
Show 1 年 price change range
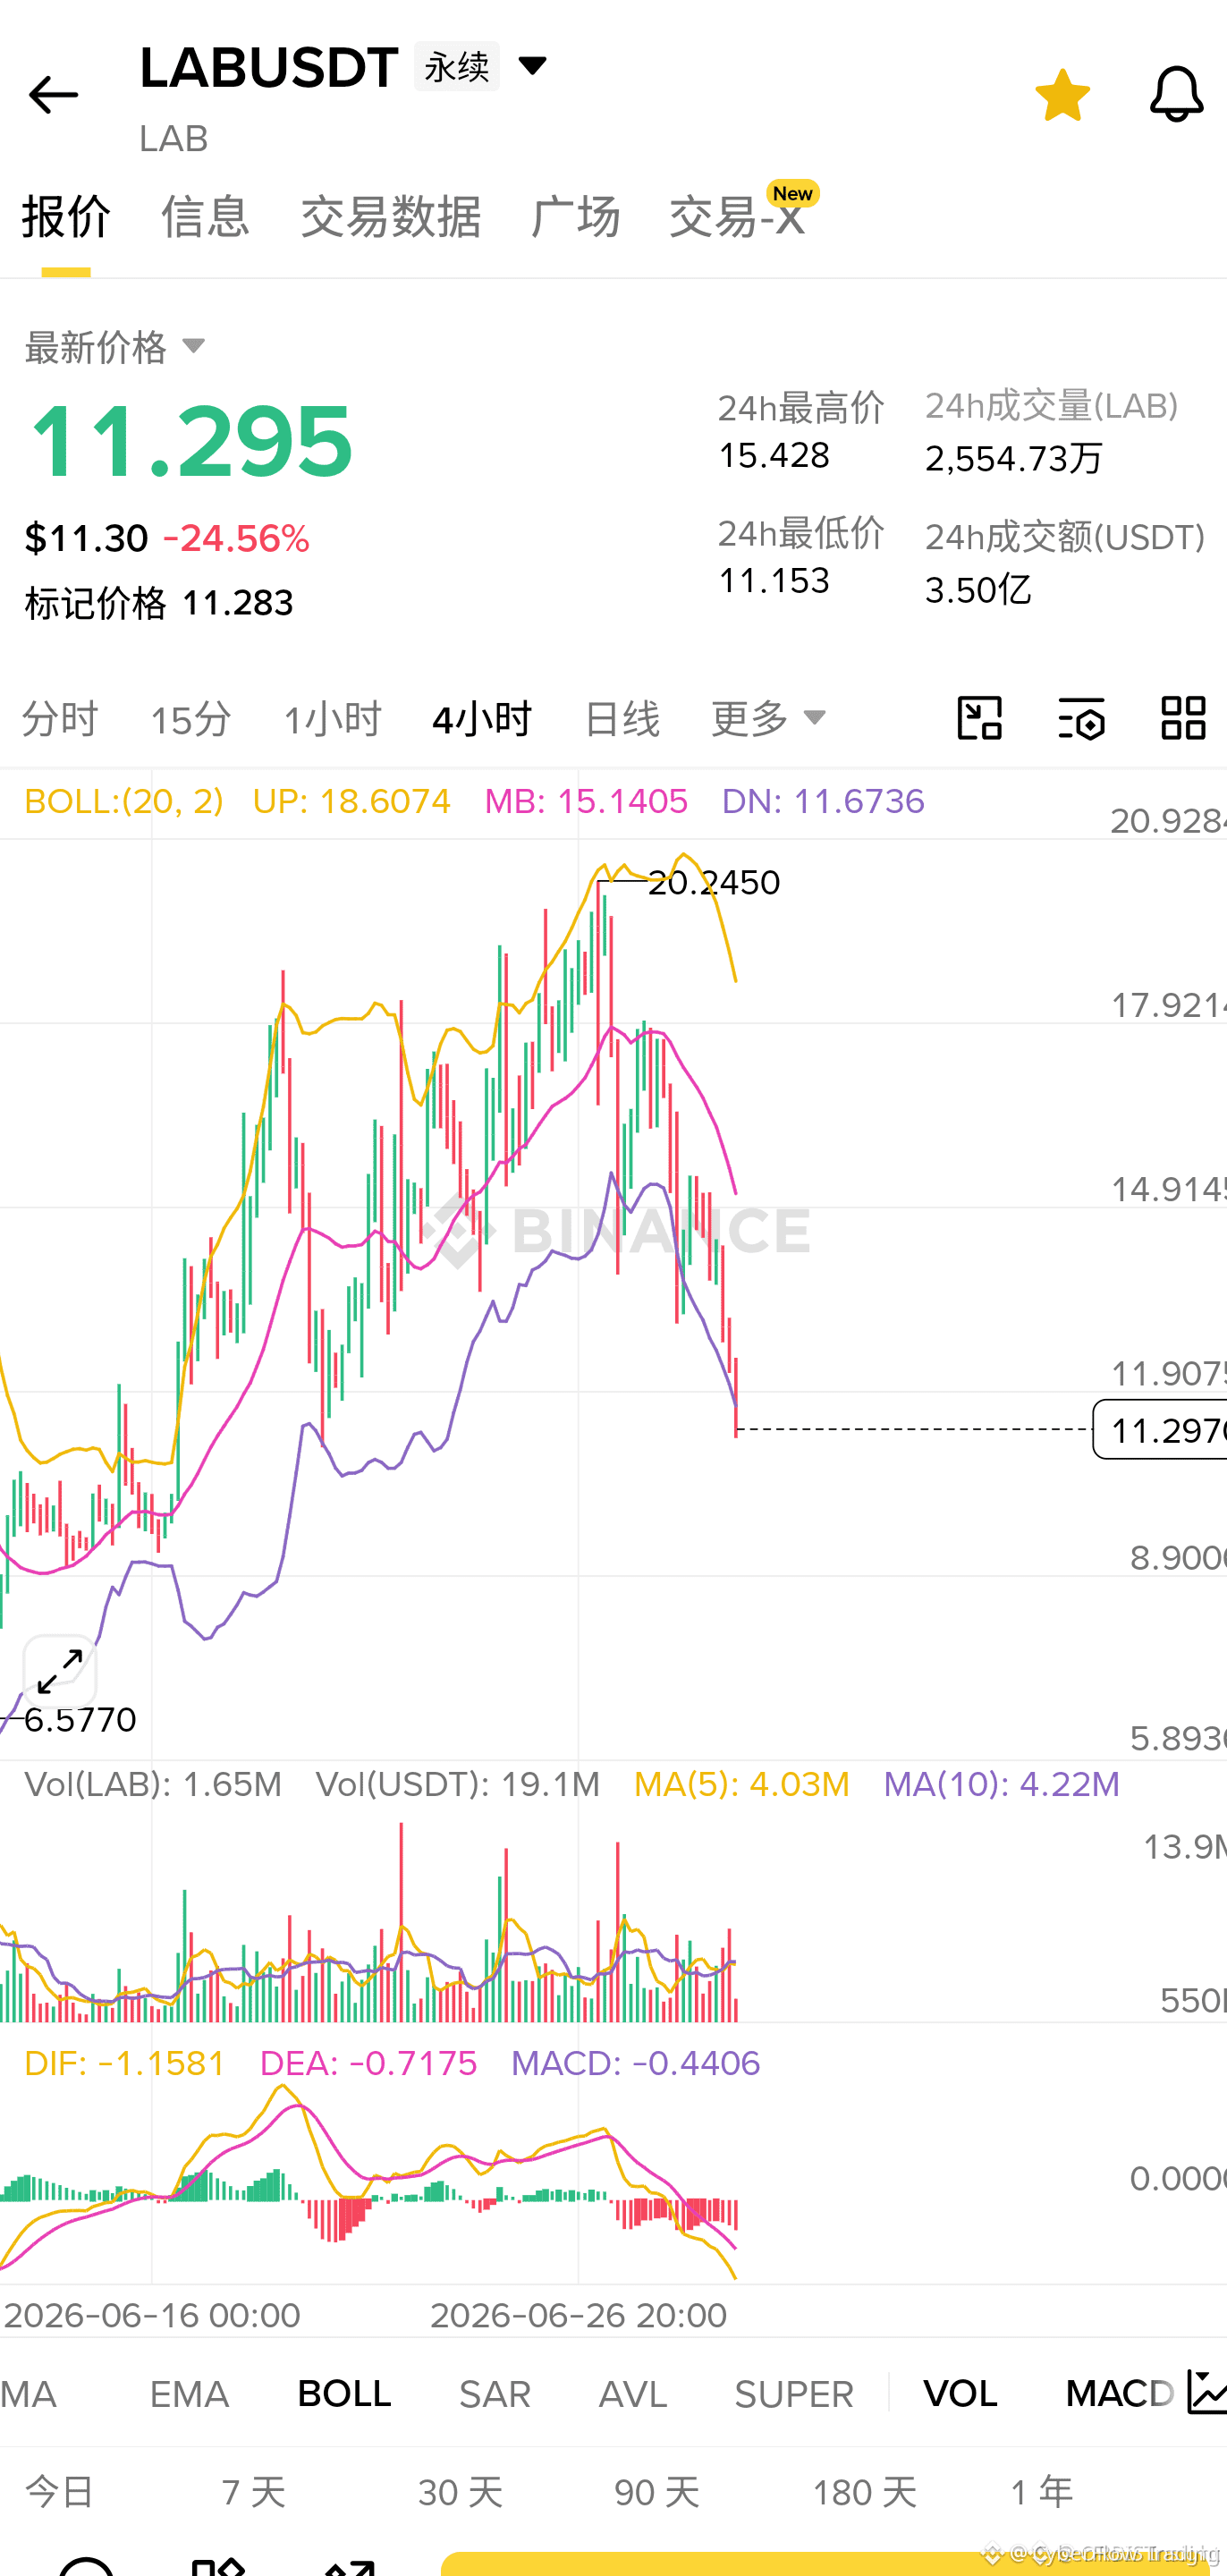1042,2492
